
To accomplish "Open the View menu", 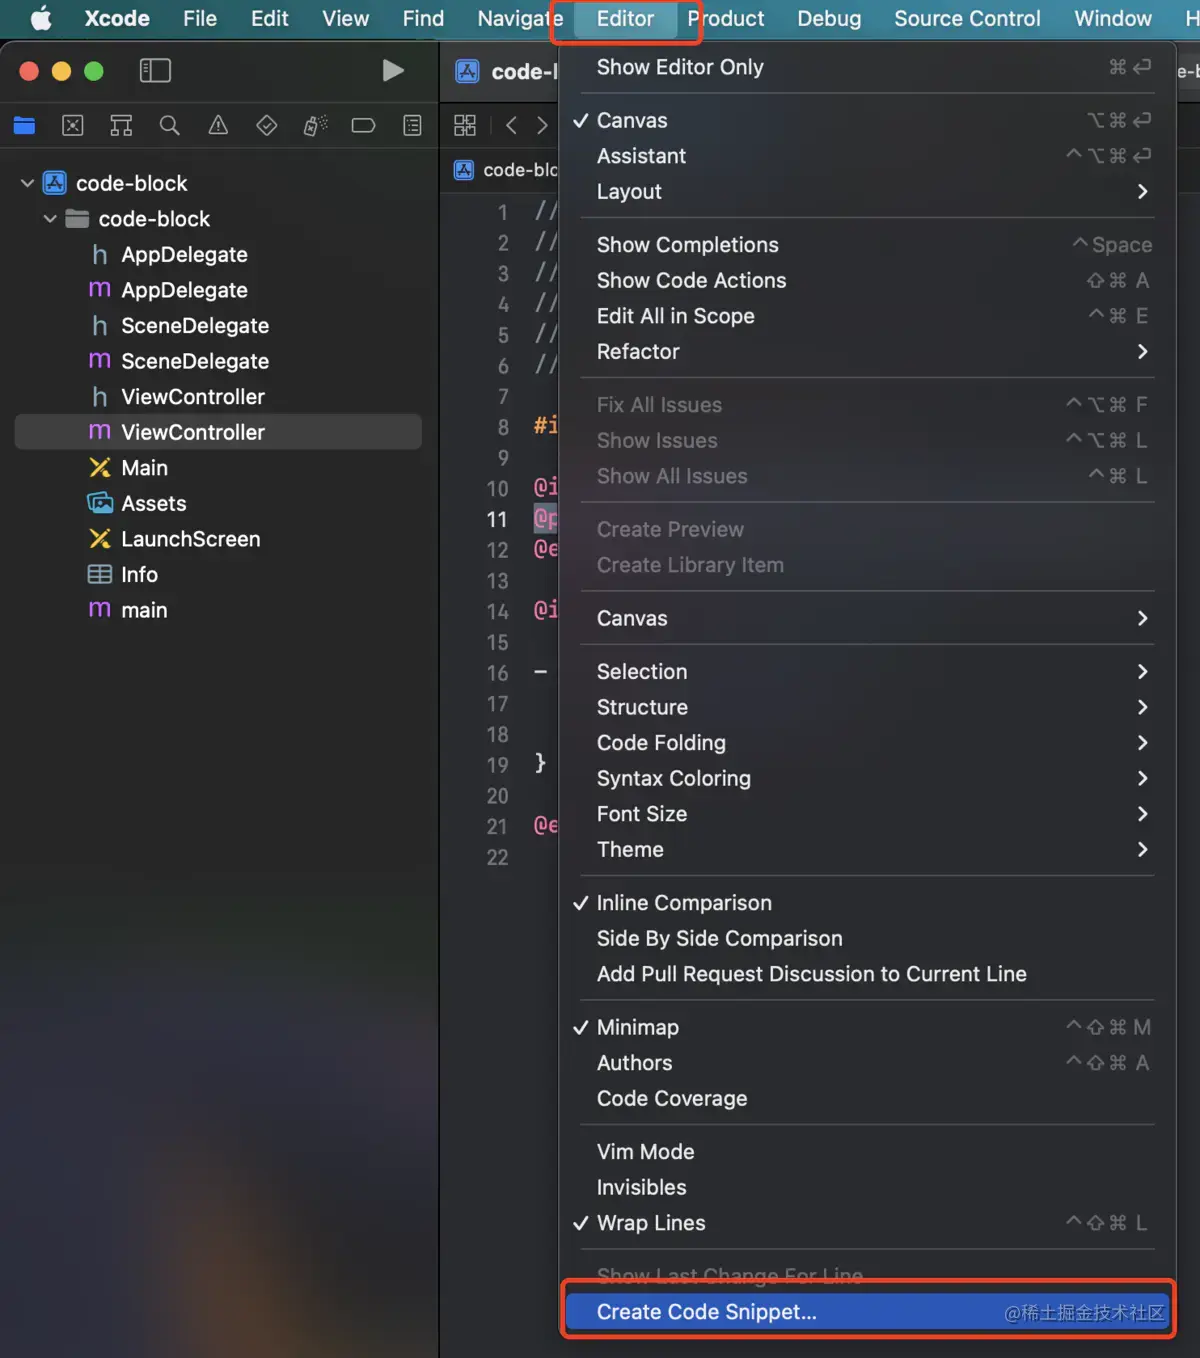I will point(345,18).
